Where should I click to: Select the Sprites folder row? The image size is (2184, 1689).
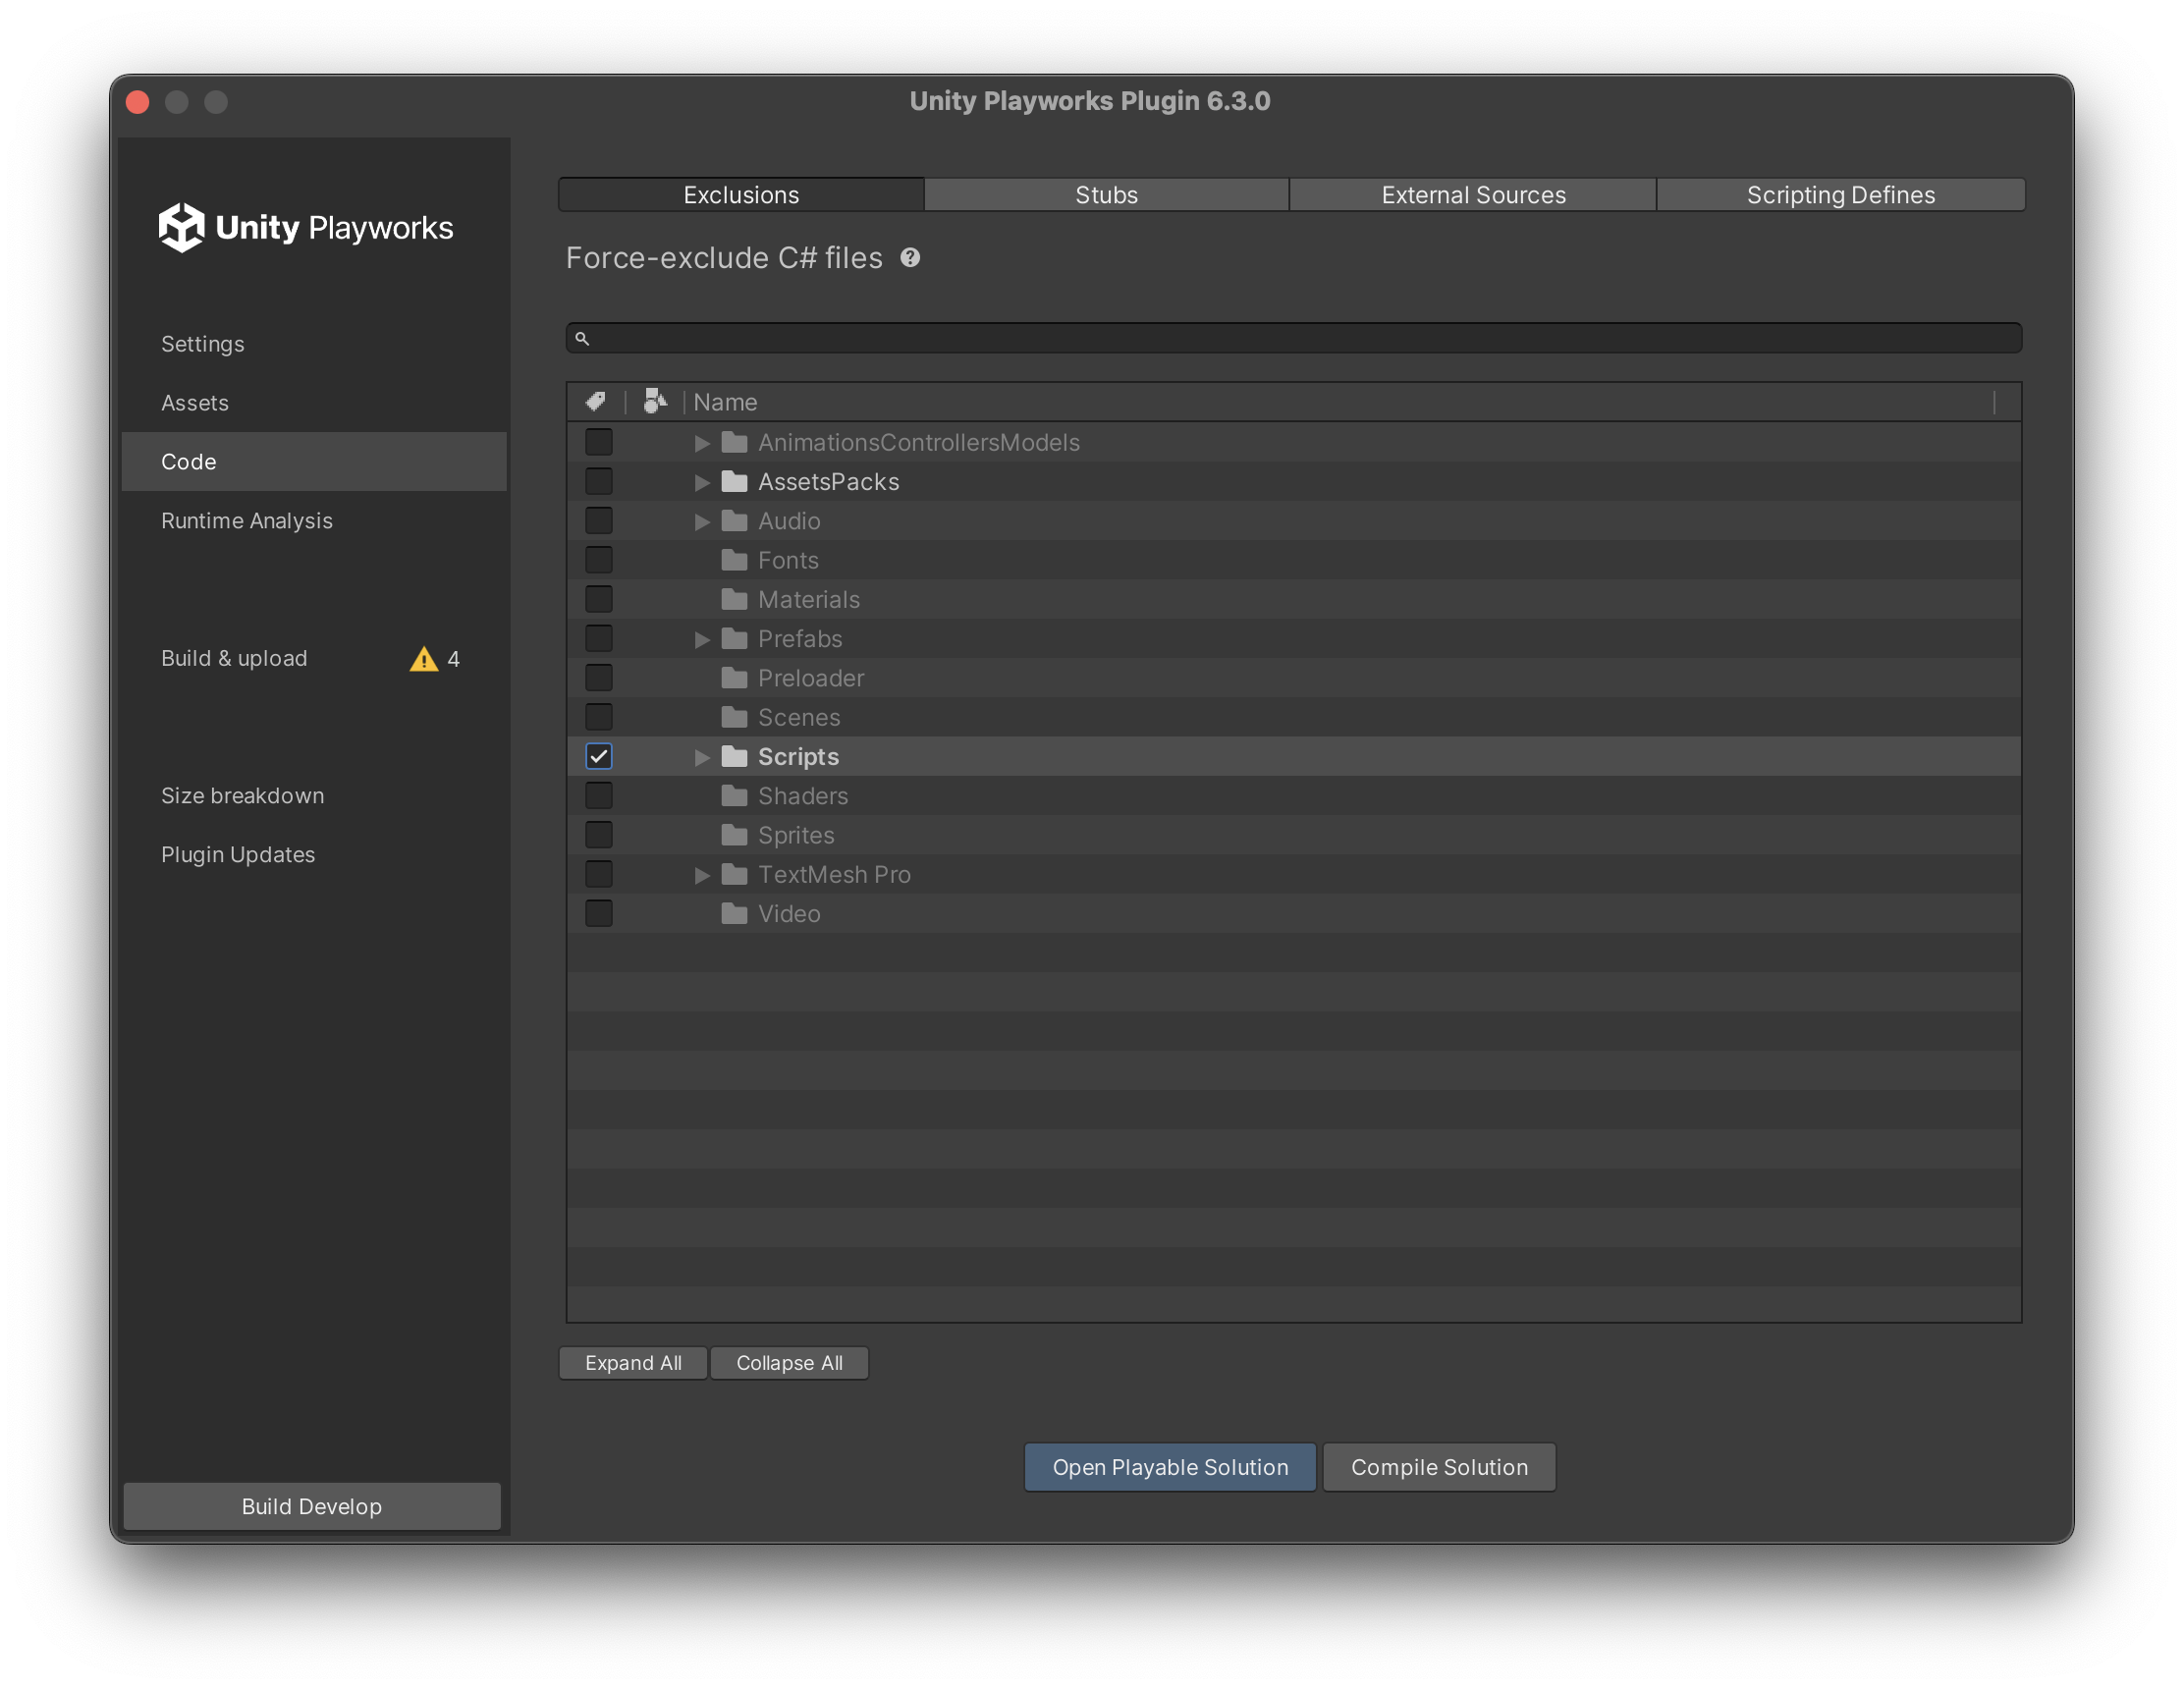[1294, 835]
